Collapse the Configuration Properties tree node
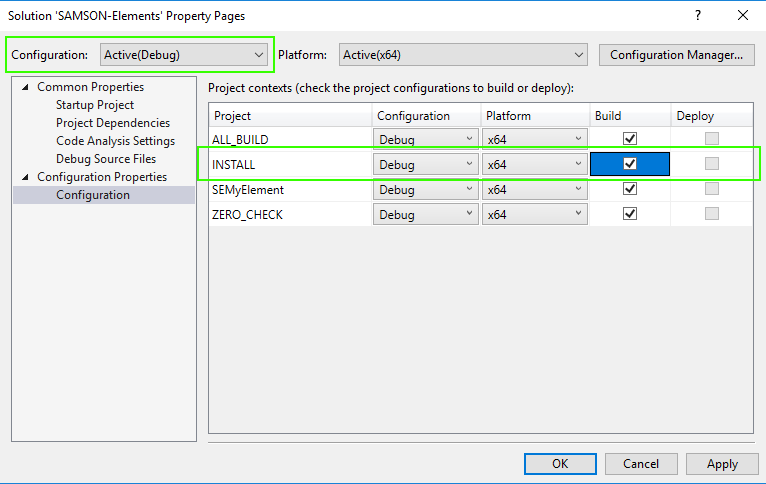 pos(25,177)
